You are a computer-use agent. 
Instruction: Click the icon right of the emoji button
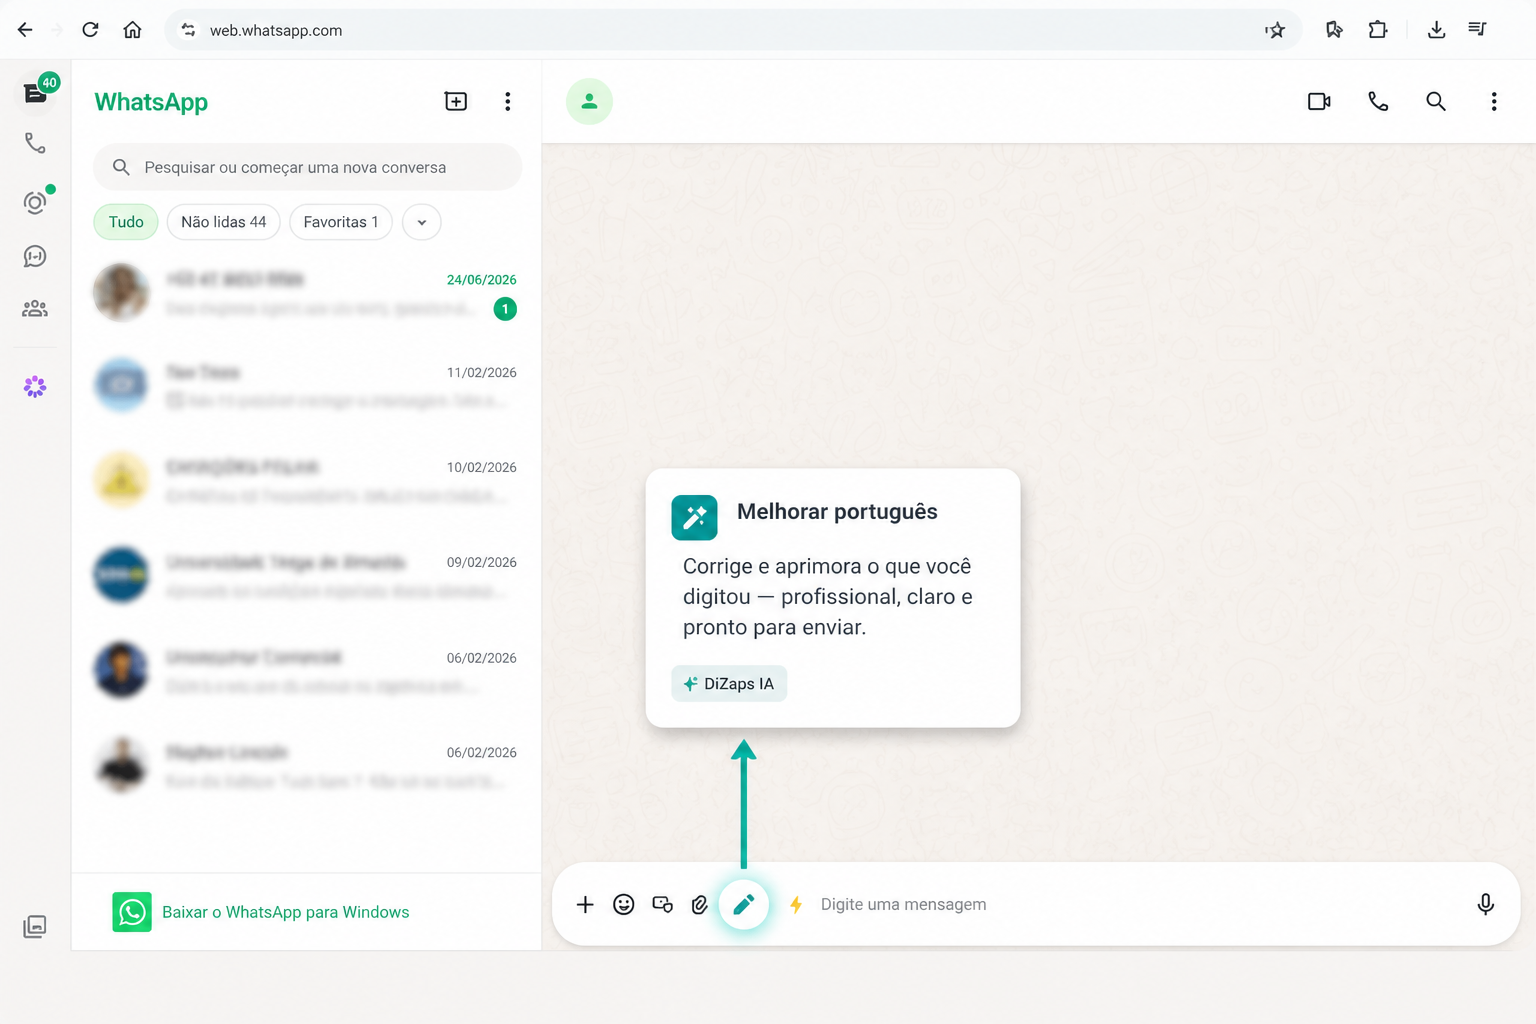[x=662, y=905]
